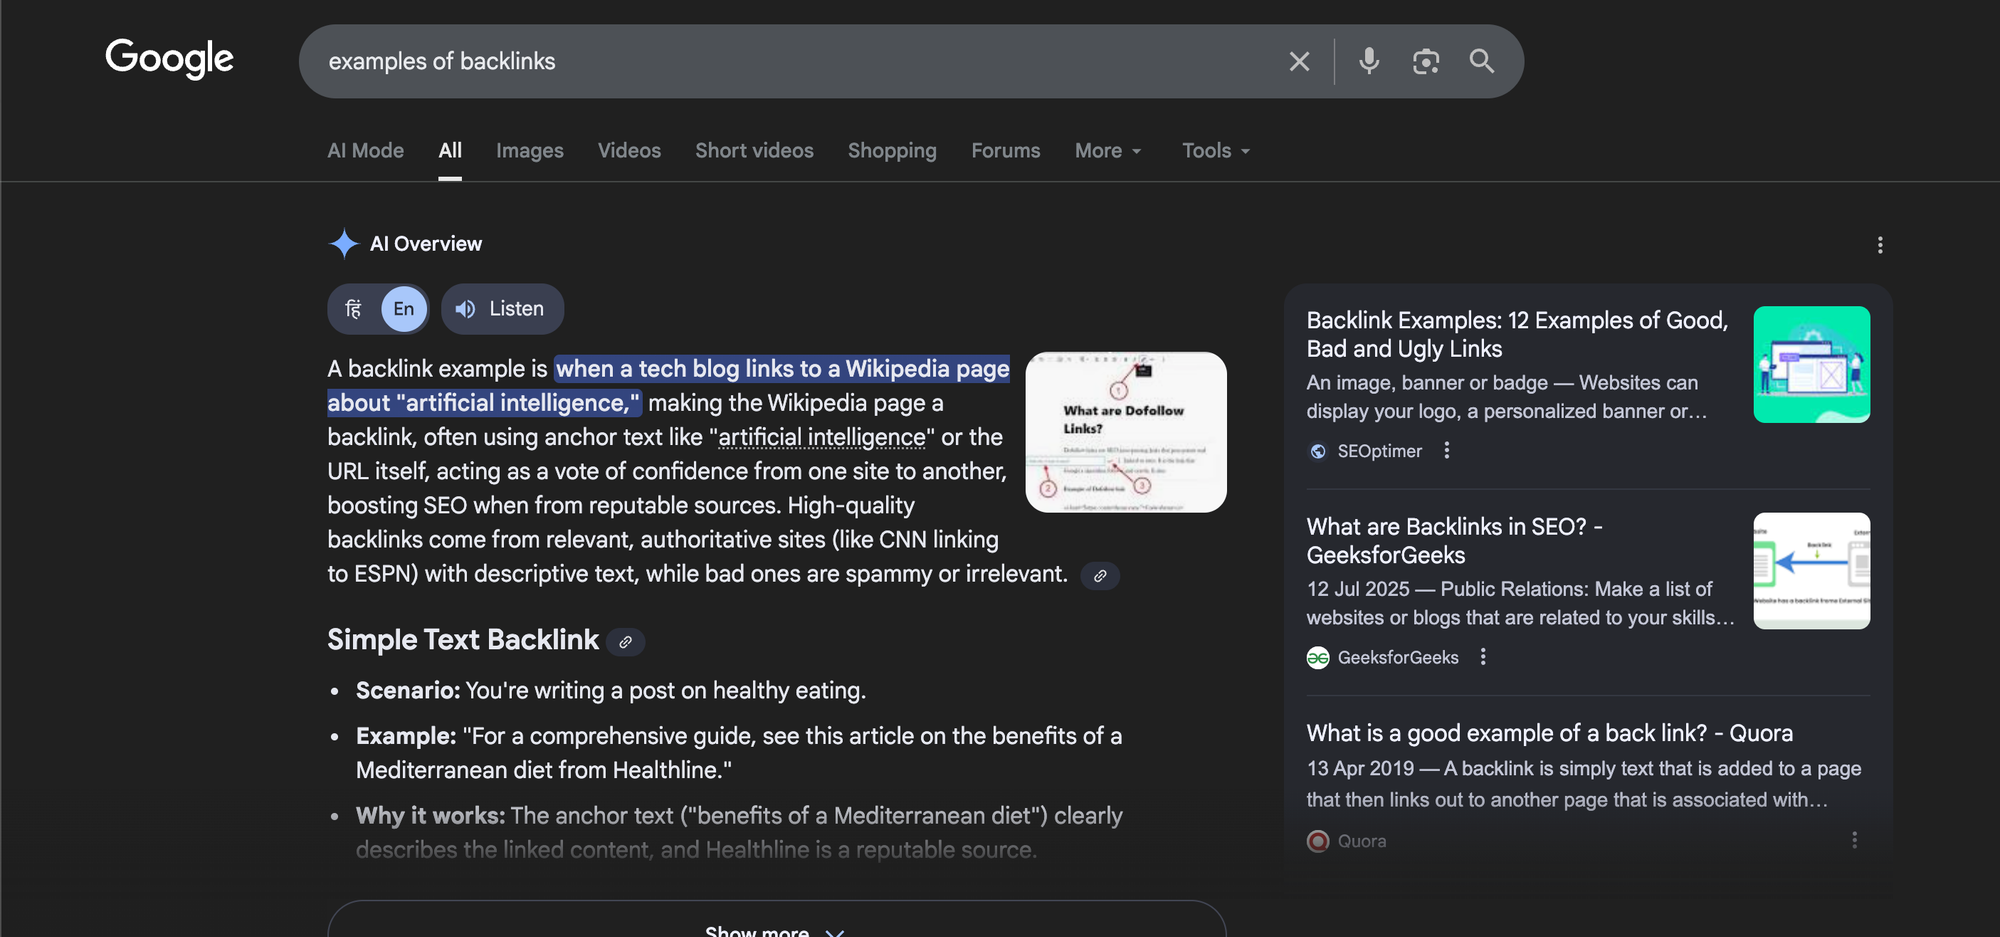This screenshot has height=937, width=2000.
Task: Click the AI Overview sparkle icon
Action: pyautogui.click(x=343, y=243)
